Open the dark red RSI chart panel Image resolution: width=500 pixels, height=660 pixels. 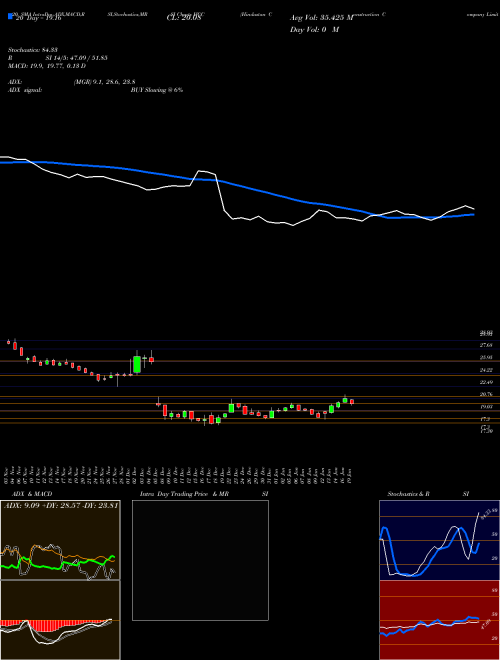pos(439,620)
